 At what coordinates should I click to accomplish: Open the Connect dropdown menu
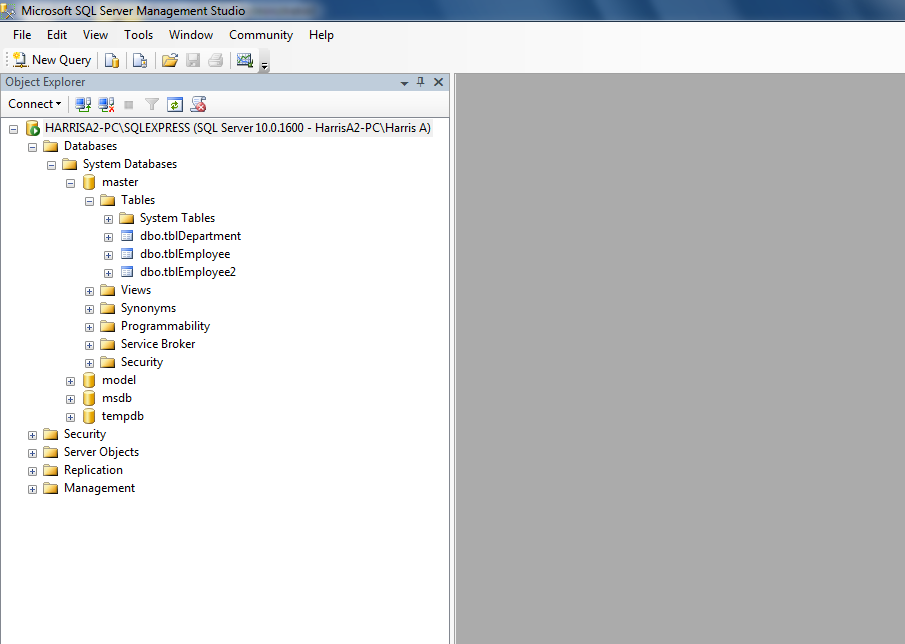pyautogui.click(x=34, y=104)
